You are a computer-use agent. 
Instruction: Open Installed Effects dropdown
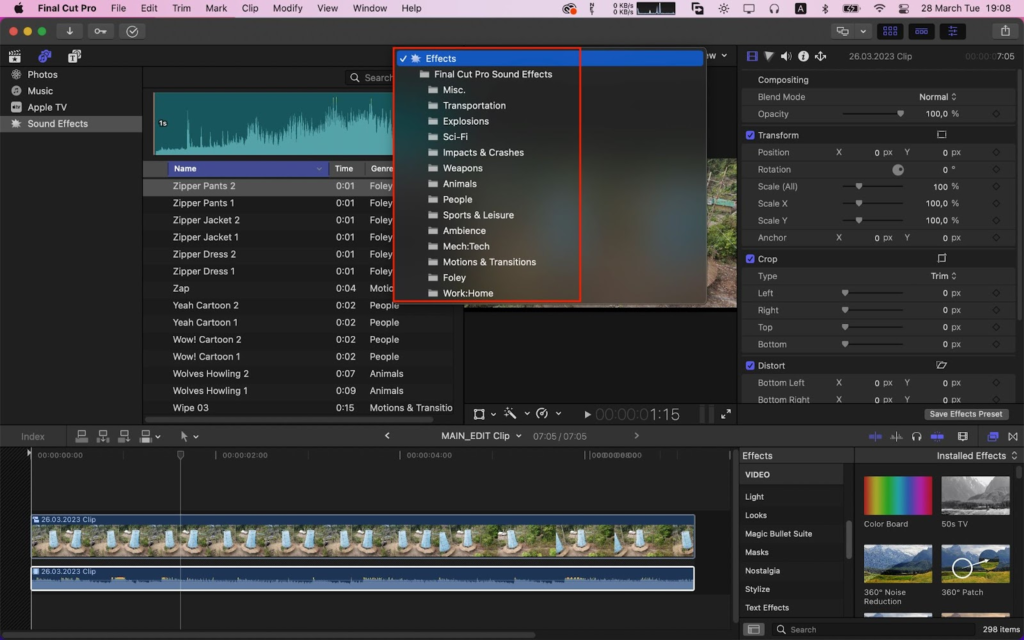(976, 456)
